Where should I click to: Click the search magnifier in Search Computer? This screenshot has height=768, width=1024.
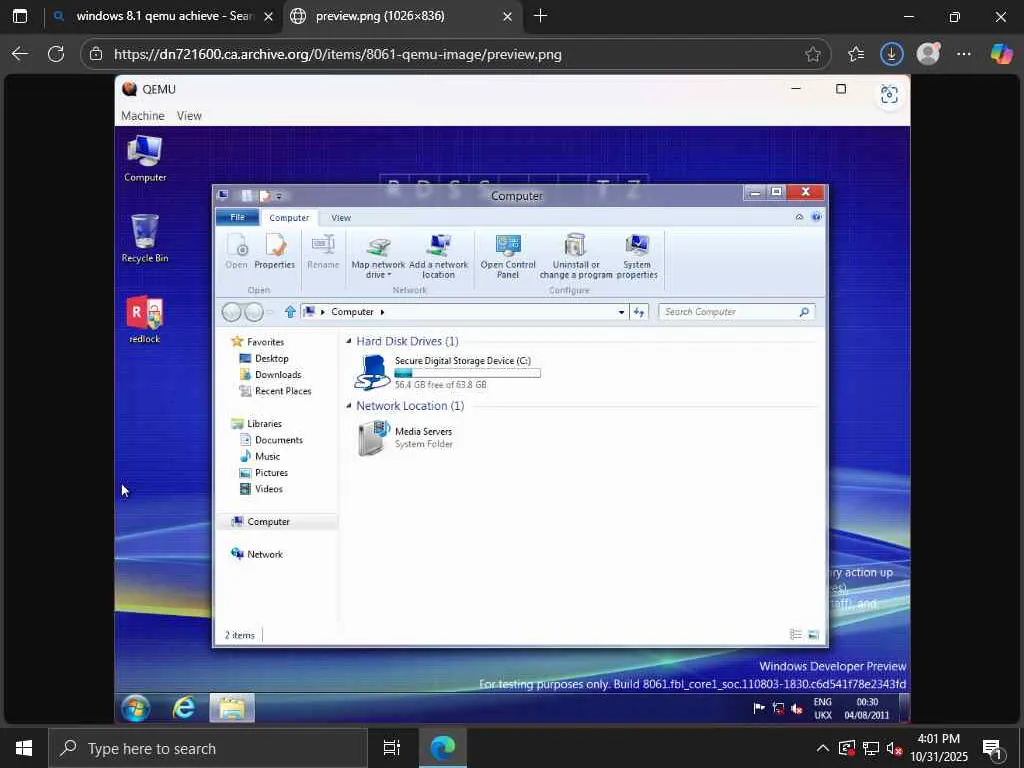click(804, 312)
